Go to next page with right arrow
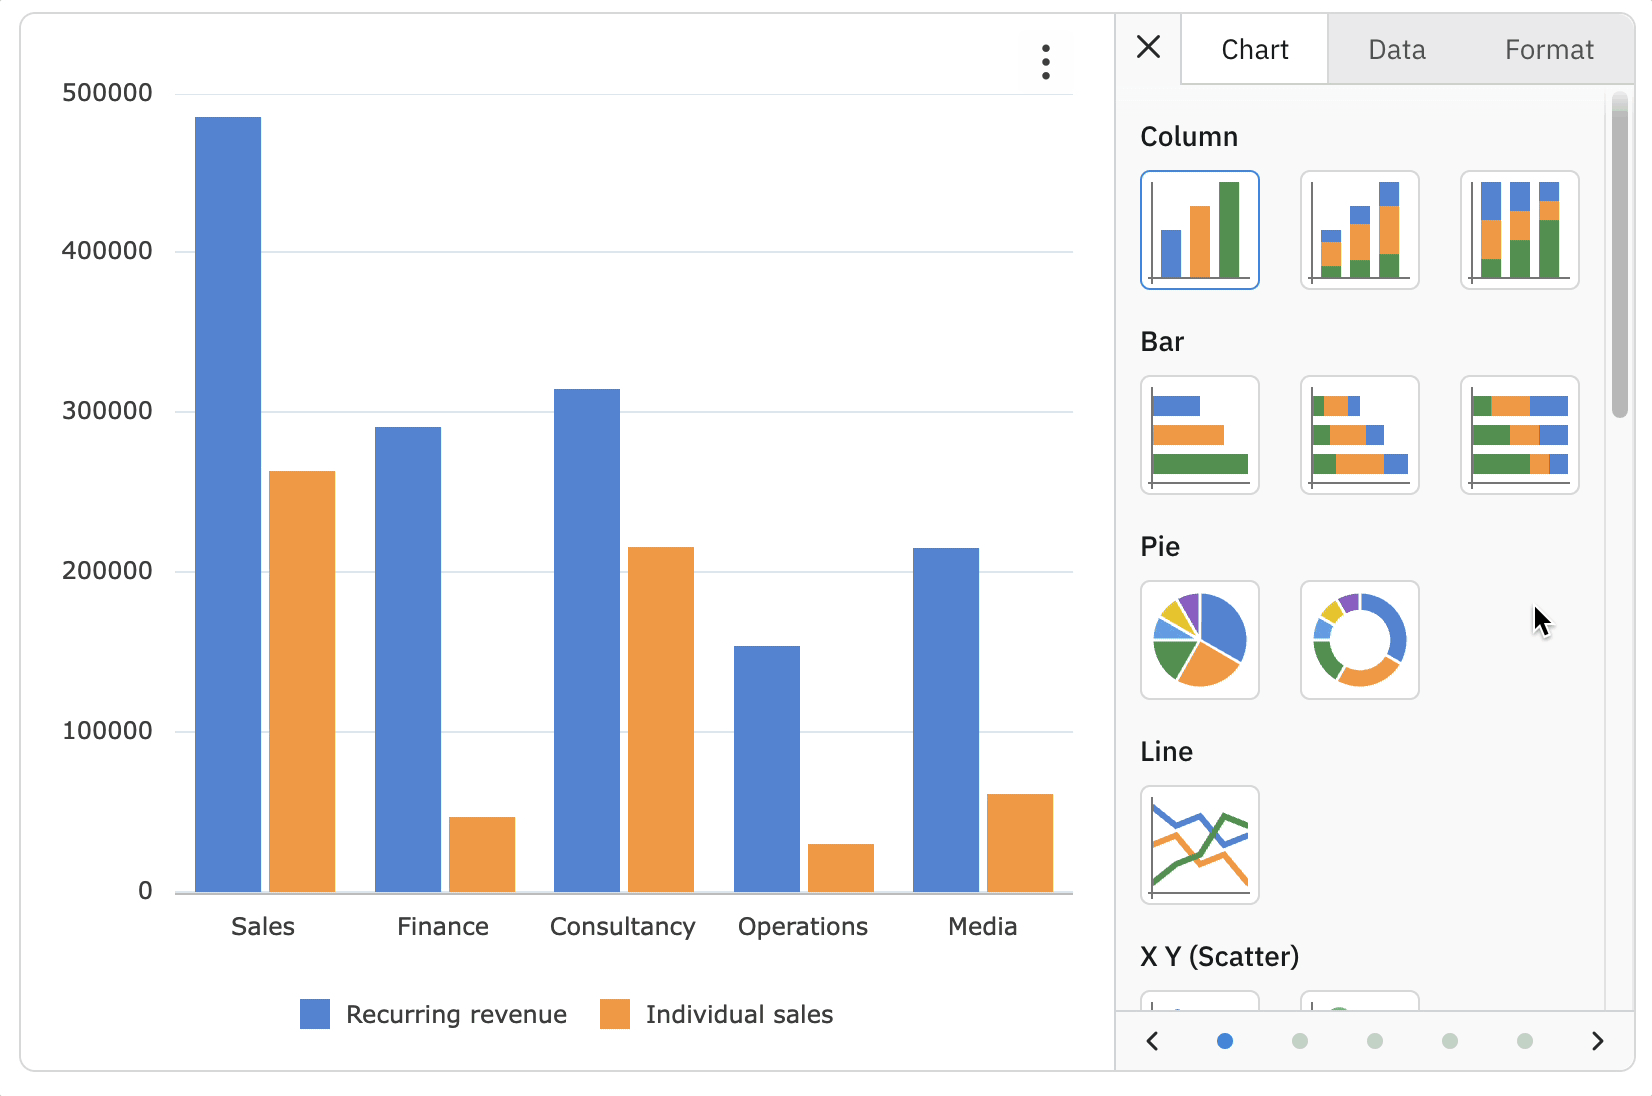This screenshot has height=1096, width=1652. 1597,1041
